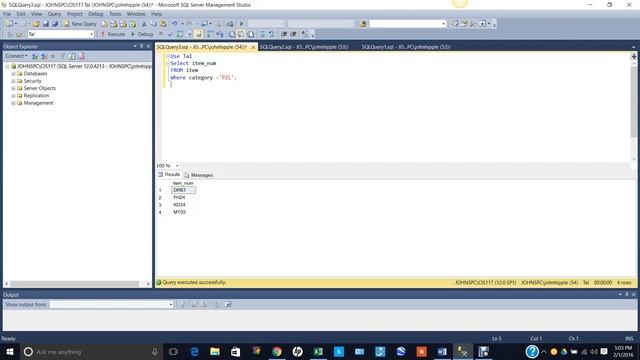
Task: Open the Query Options icon
Action: 189,34
